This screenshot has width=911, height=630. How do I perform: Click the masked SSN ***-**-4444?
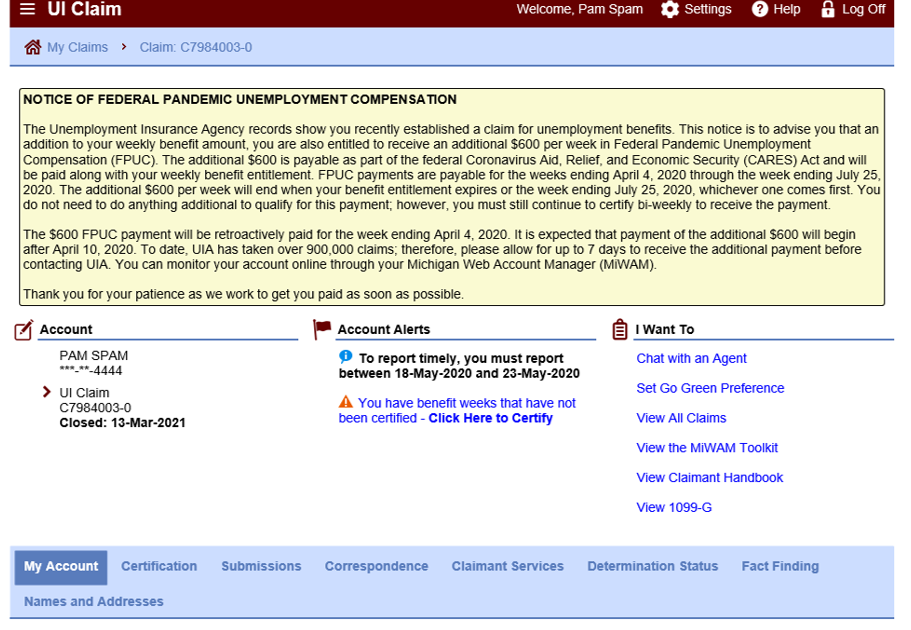point(91,371)
